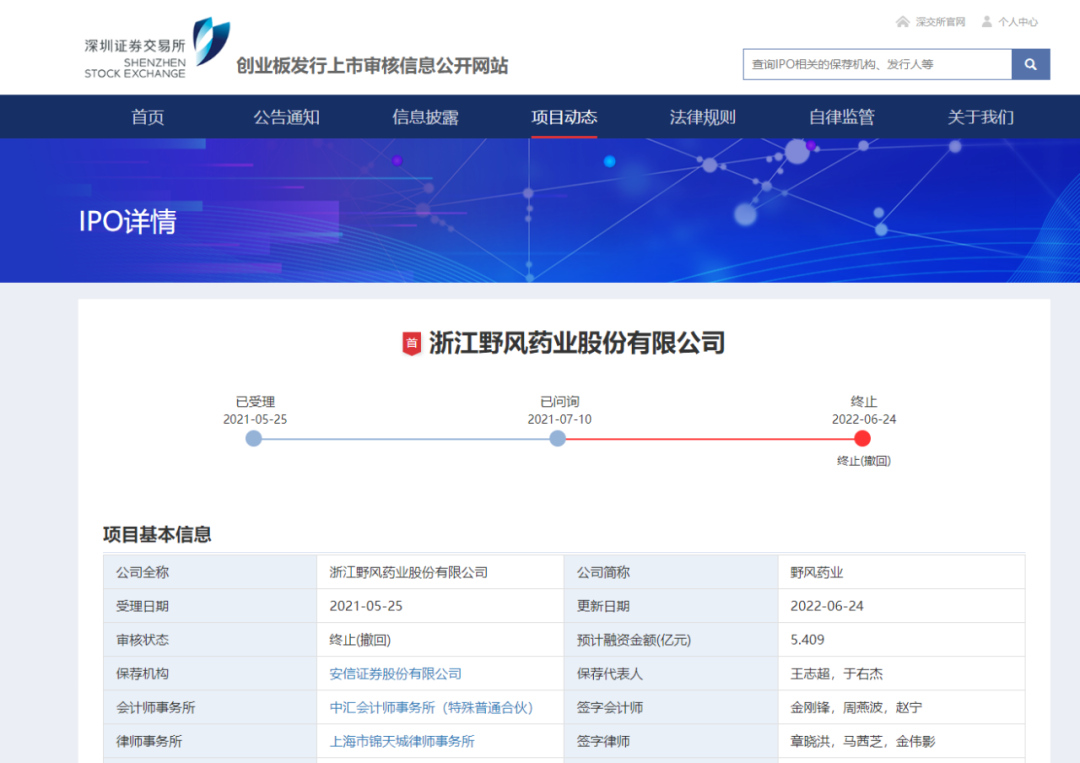Click the timeline date 2021-07-10

(x=559, y=419)
